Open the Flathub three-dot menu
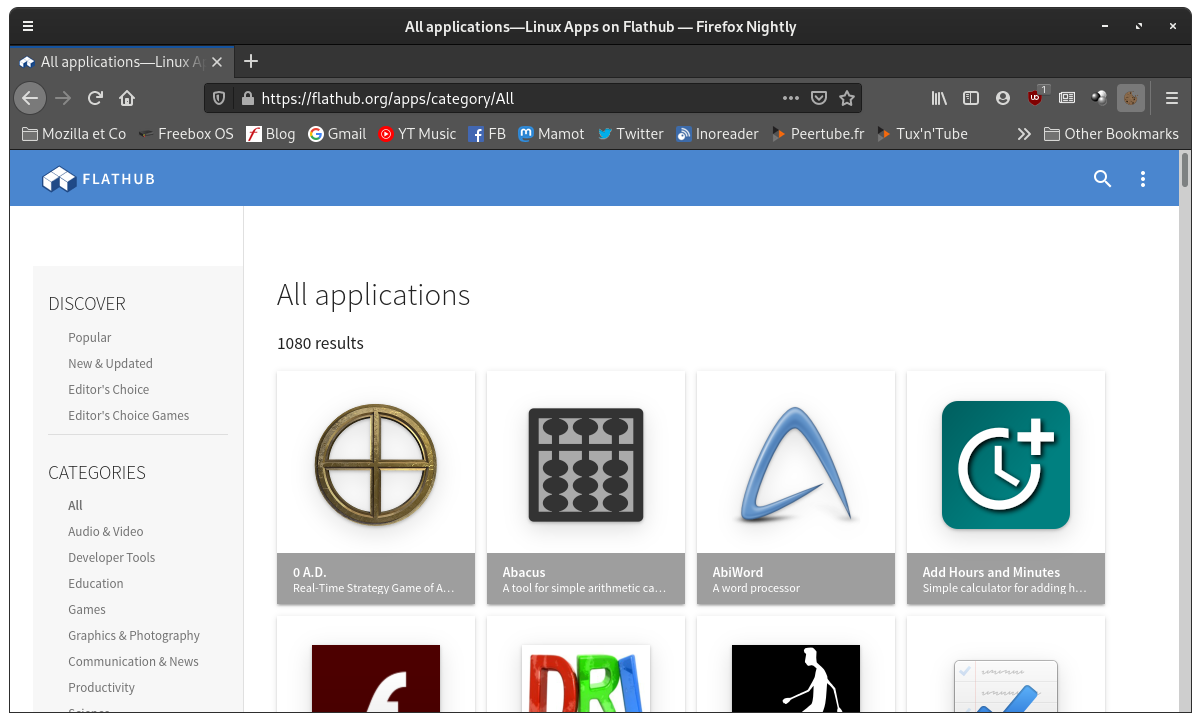This screenshot has height=722, width=1201. [x=1143, y=179]
